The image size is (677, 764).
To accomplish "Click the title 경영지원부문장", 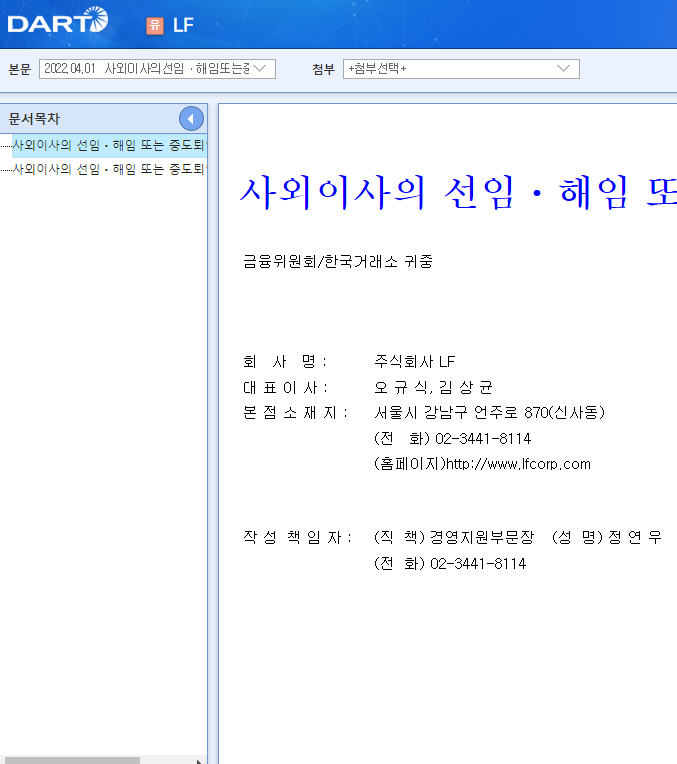I will [482, 537].
